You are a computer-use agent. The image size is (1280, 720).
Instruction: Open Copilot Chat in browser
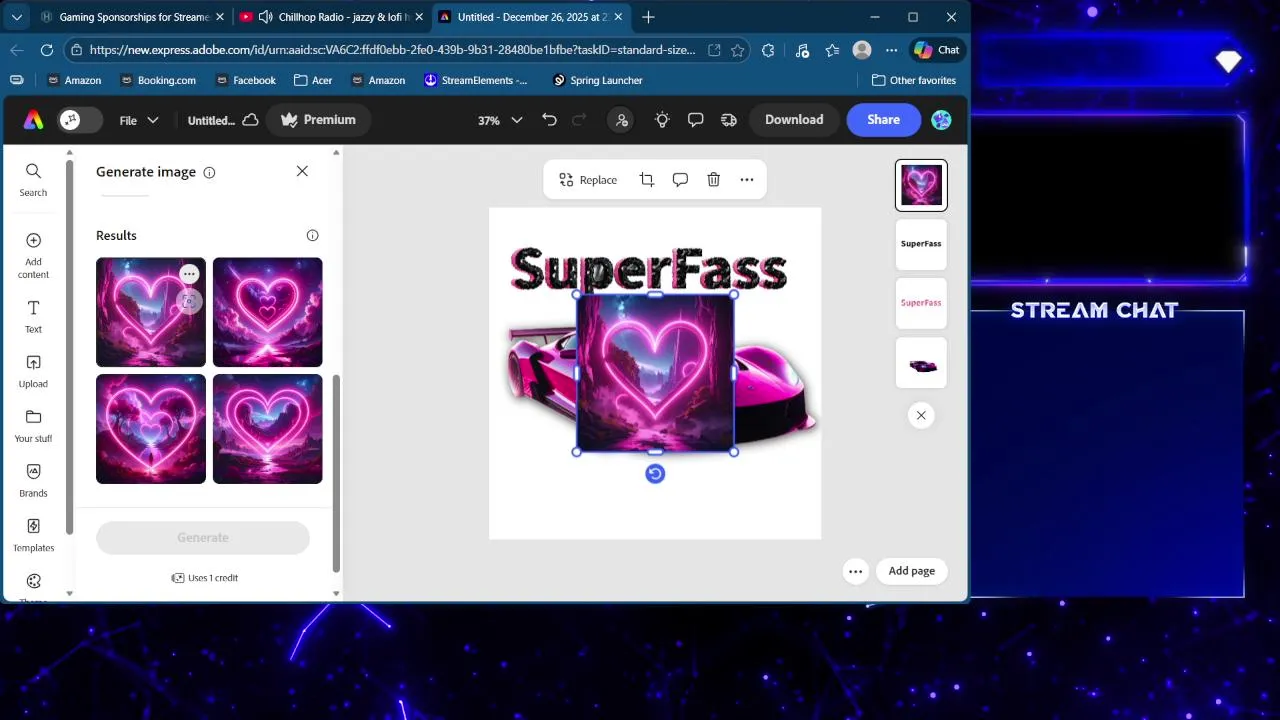937,50
